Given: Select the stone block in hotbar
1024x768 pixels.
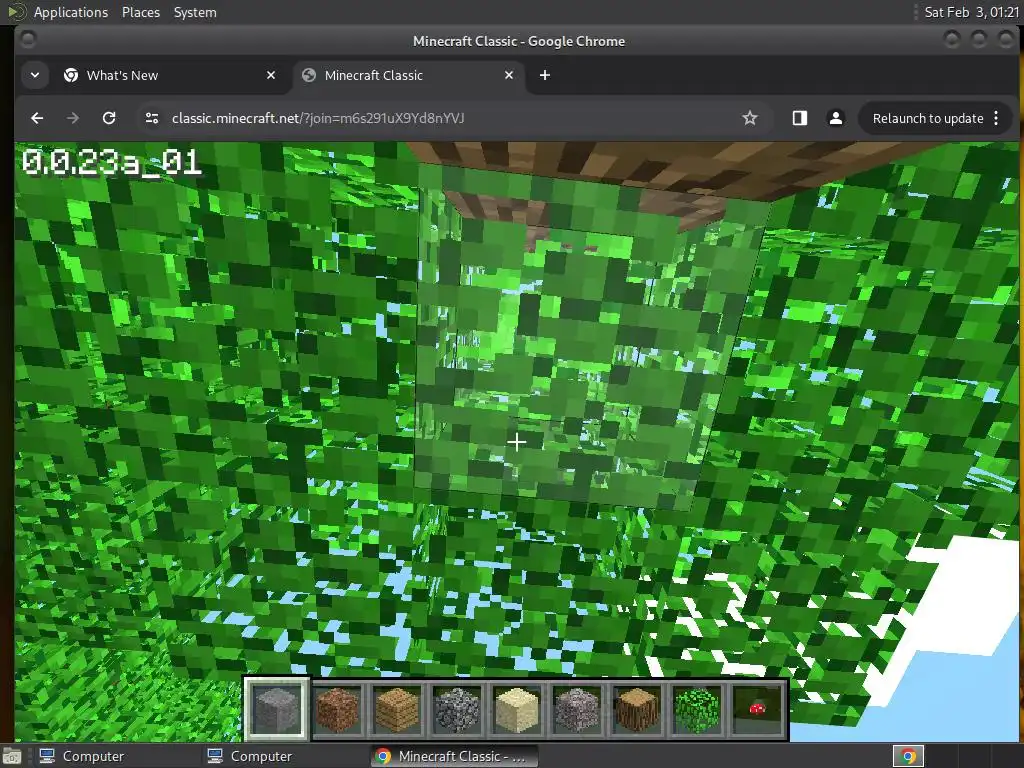Looking at the screenshot, I should (277, 709).
